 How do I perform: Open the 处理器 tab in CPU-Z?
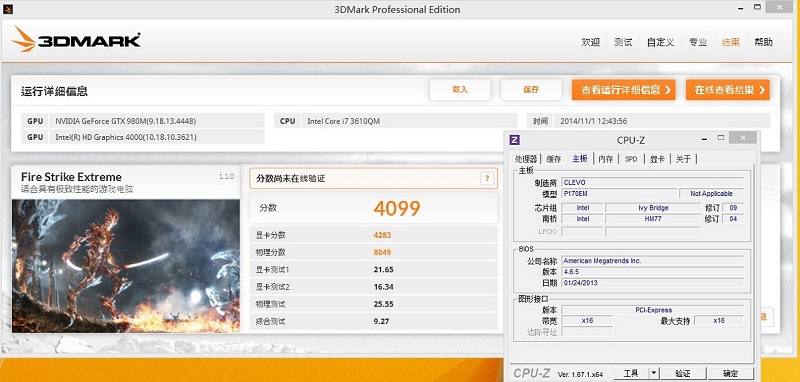pyautogui.click(x=526, y=159)
